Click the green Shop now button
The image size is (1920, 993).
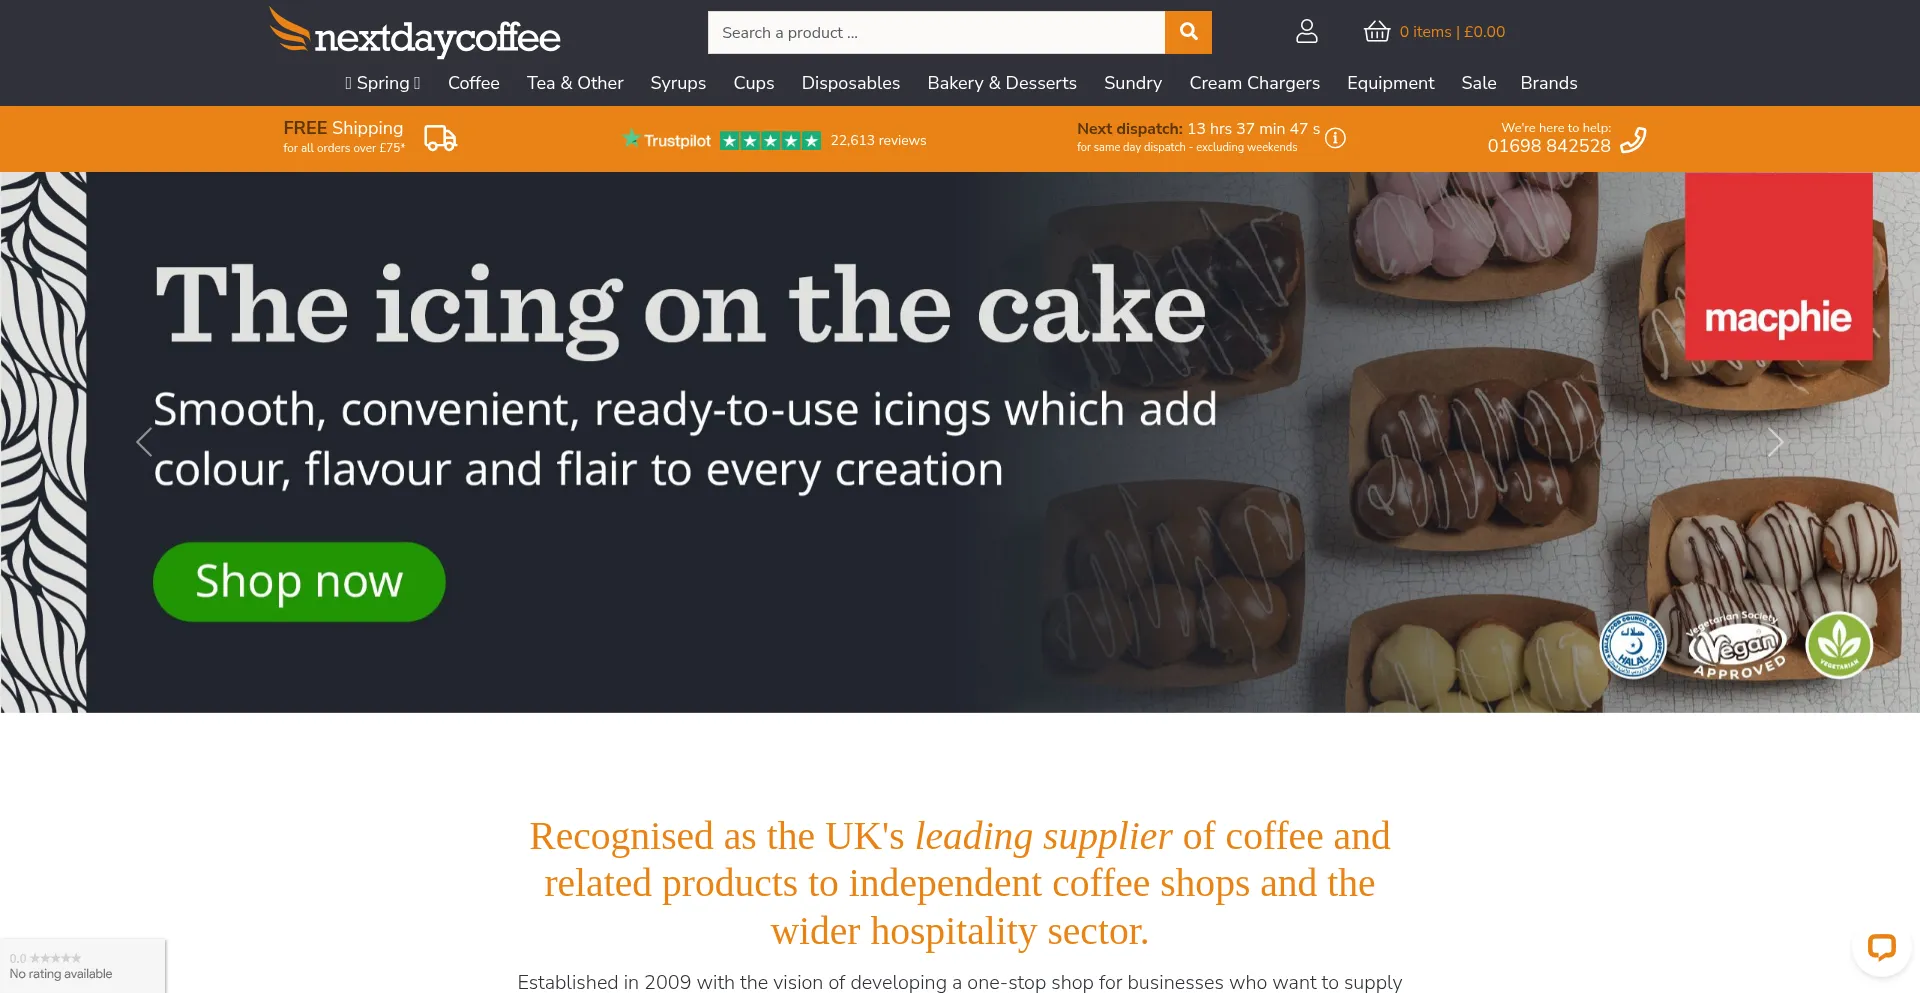tap(299, 582)
